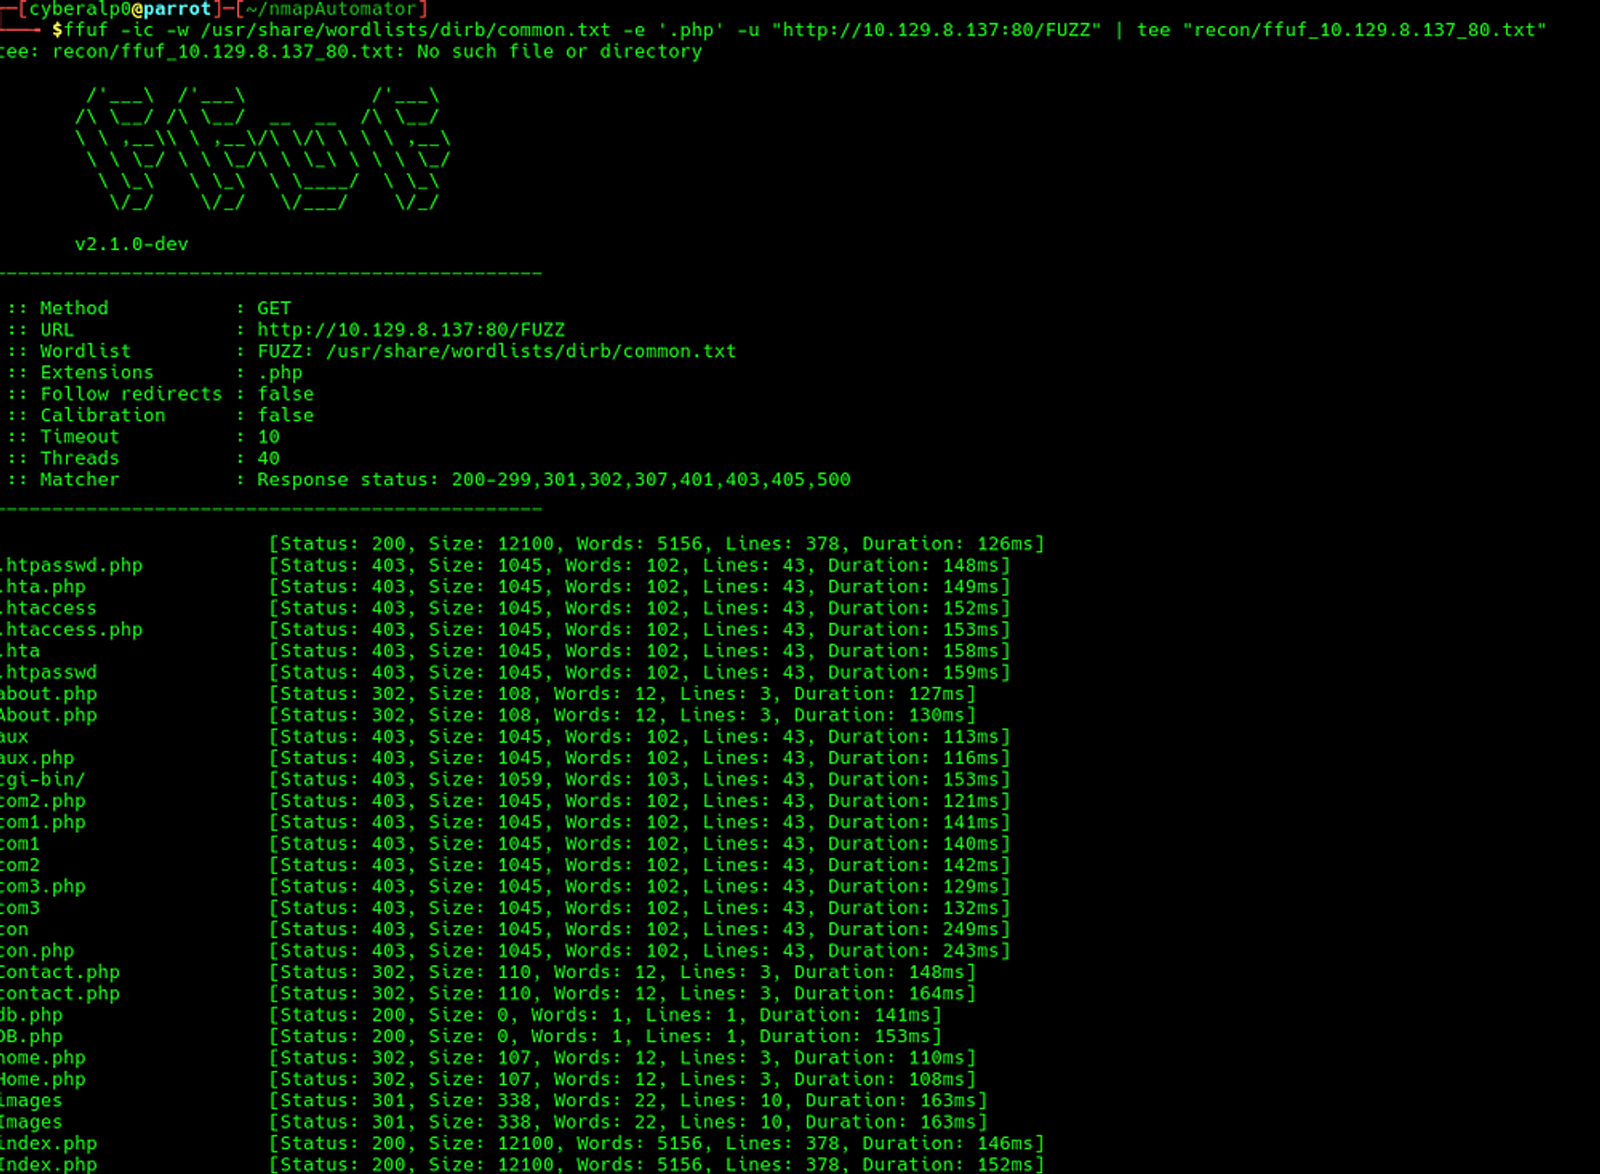Click the Timeout value 10

point(269,437)
